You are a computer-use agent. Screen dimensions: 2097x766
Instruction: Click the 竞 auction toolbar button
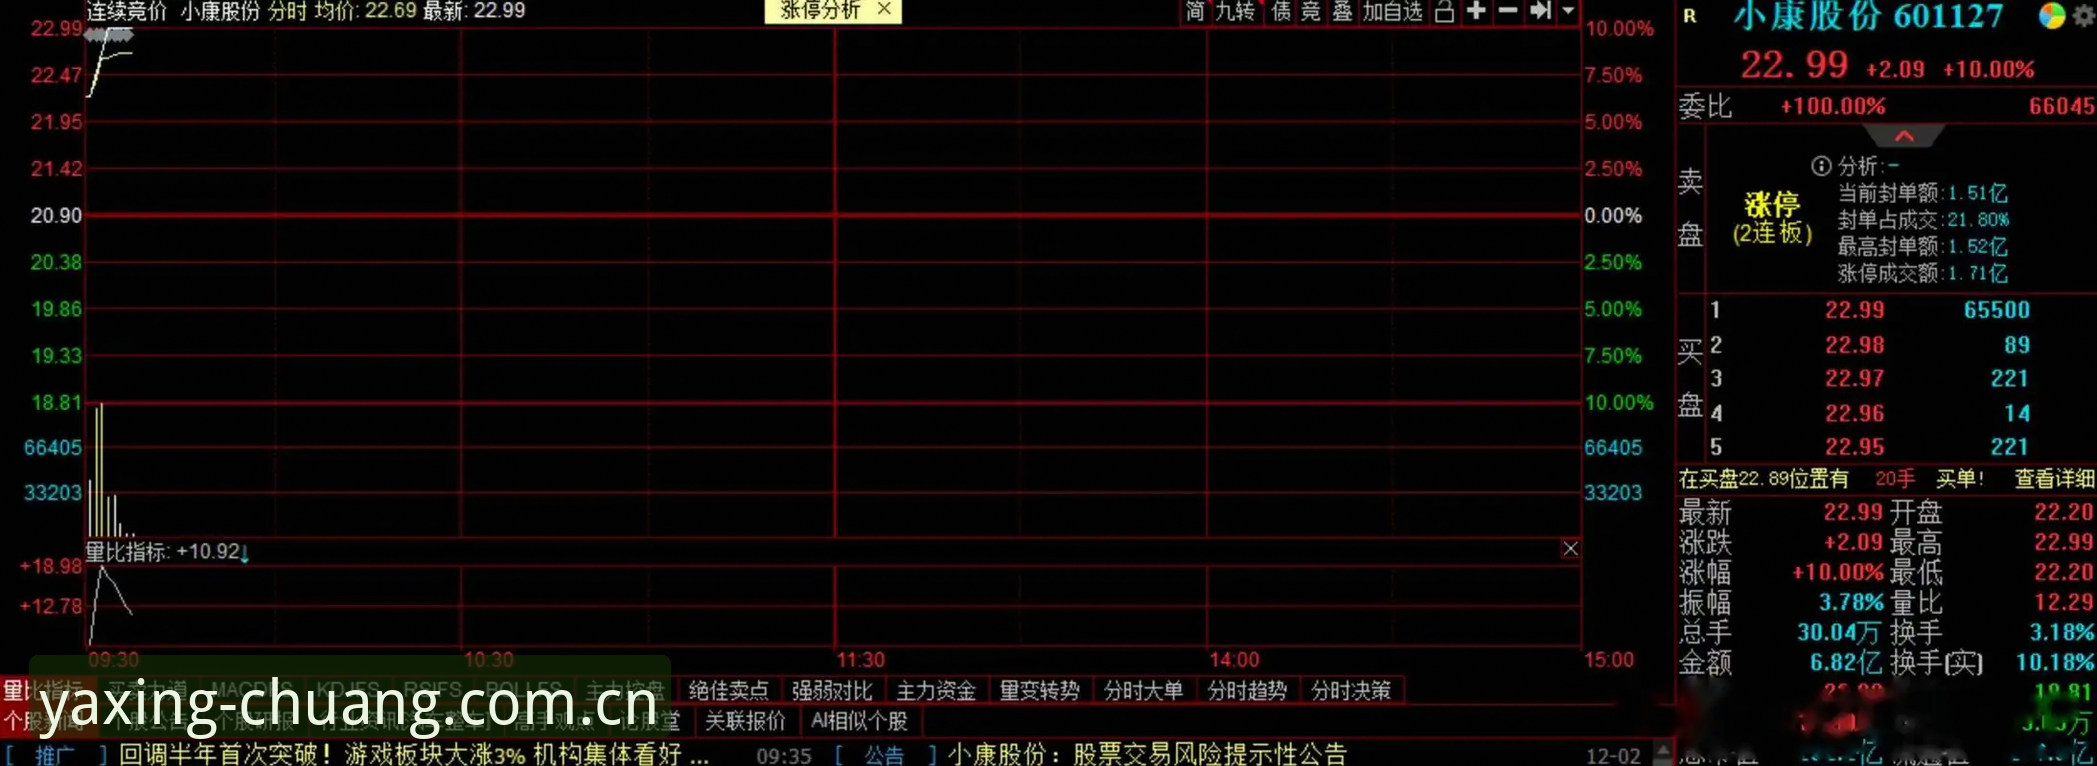pyautogui.click(x=1311, y=11)
